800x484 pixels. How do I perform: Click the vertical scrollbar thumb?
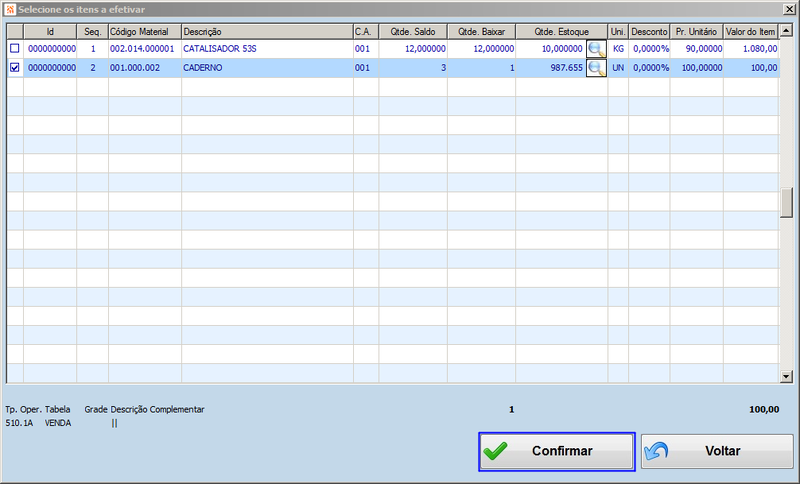(786, 202)
